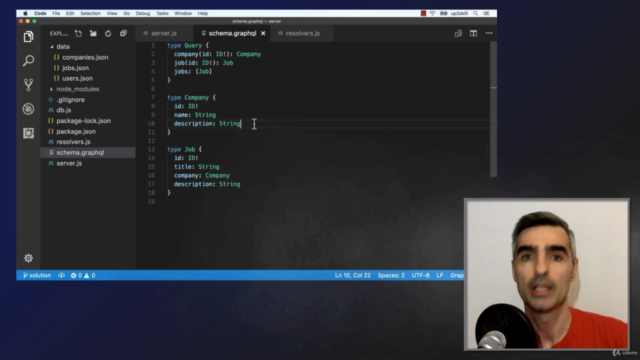Switch to the schema.graphql editor tab

[x=232, y=33]
